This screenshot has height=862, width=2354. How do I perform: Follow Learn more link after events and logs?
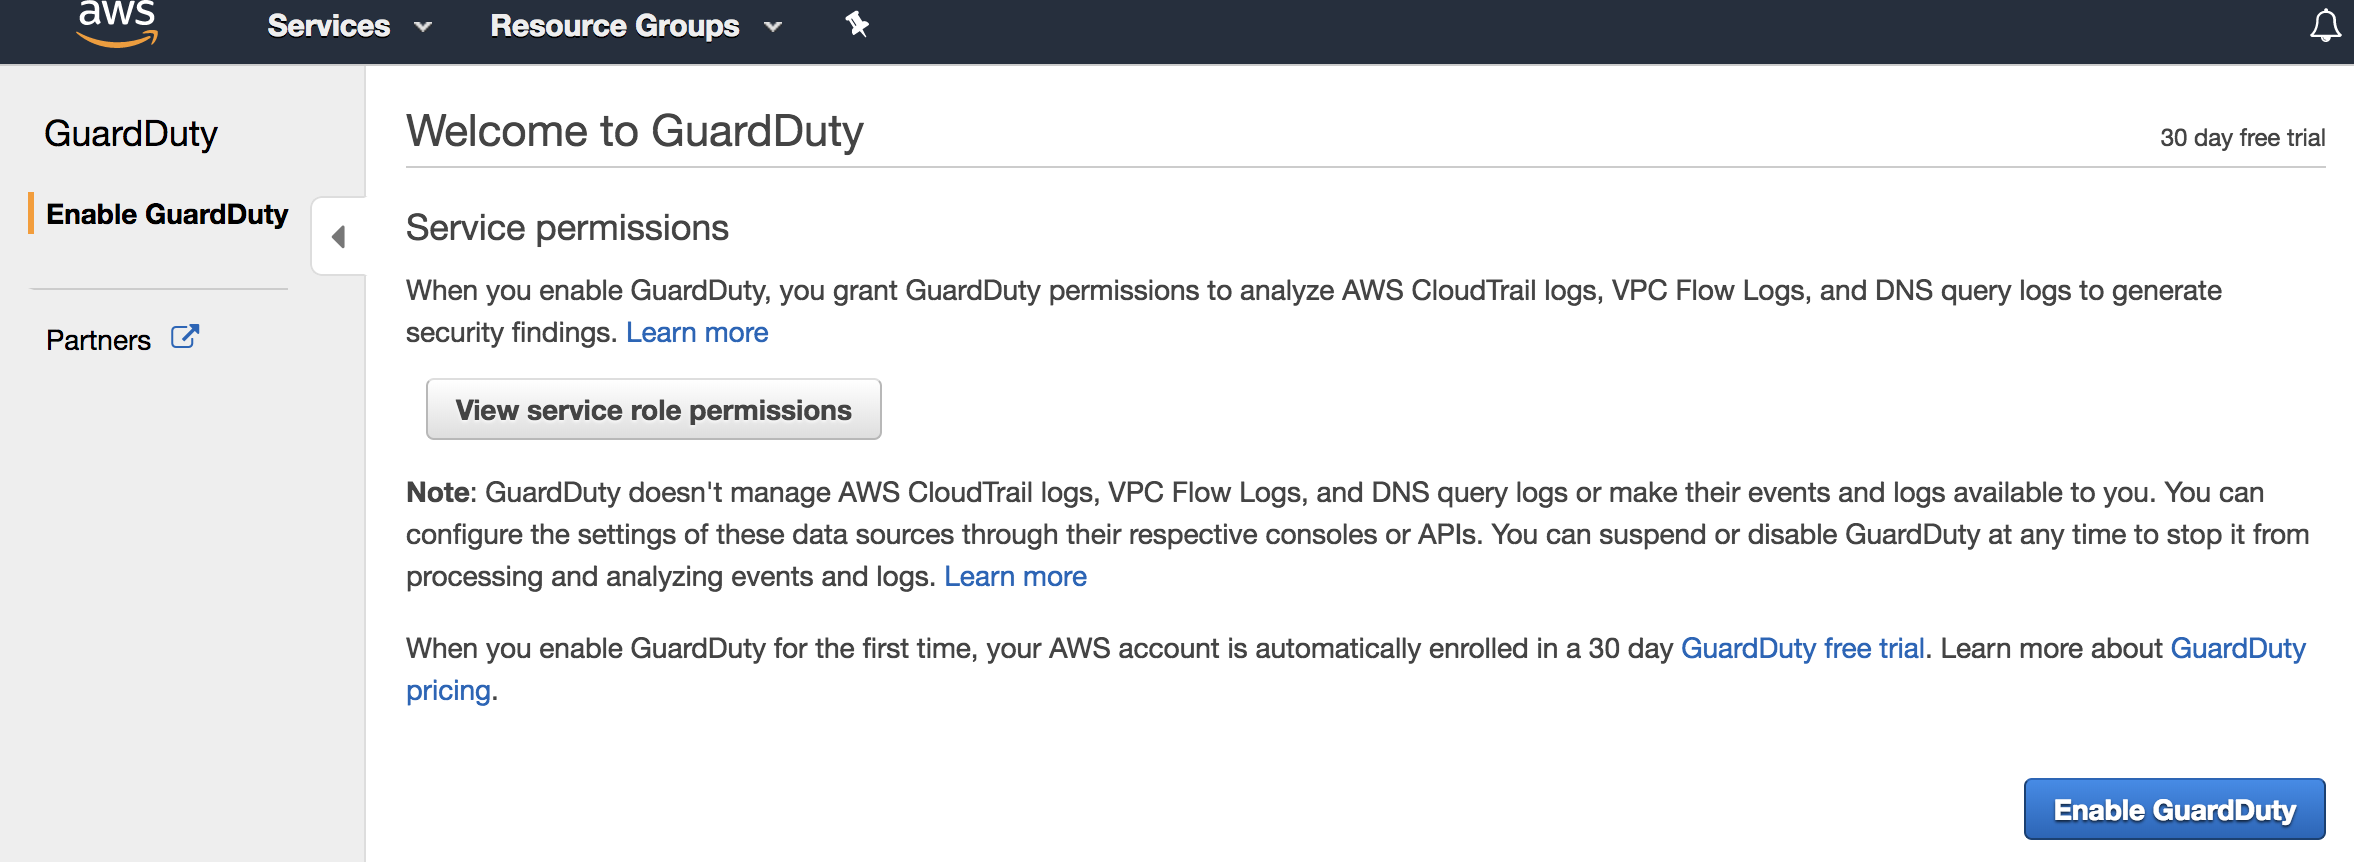[1015, 577]
